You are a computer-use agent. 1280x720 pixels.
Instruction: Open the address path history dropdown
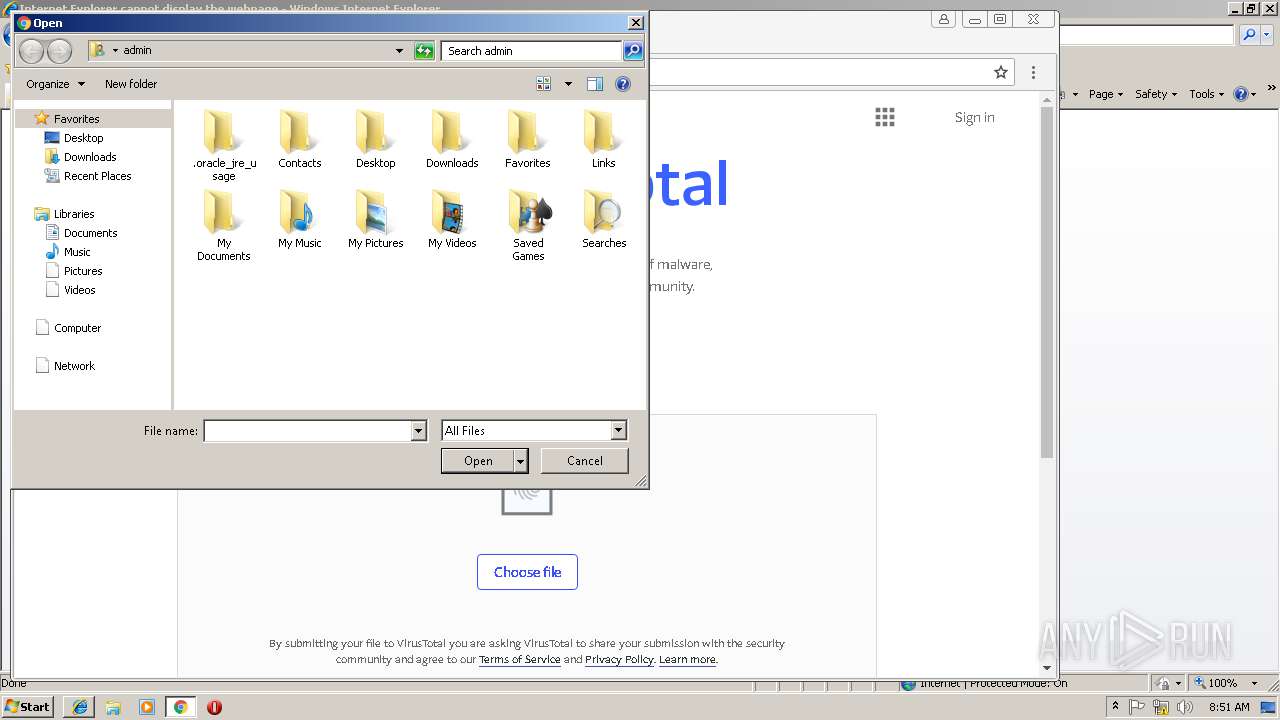tap(399, 51)
